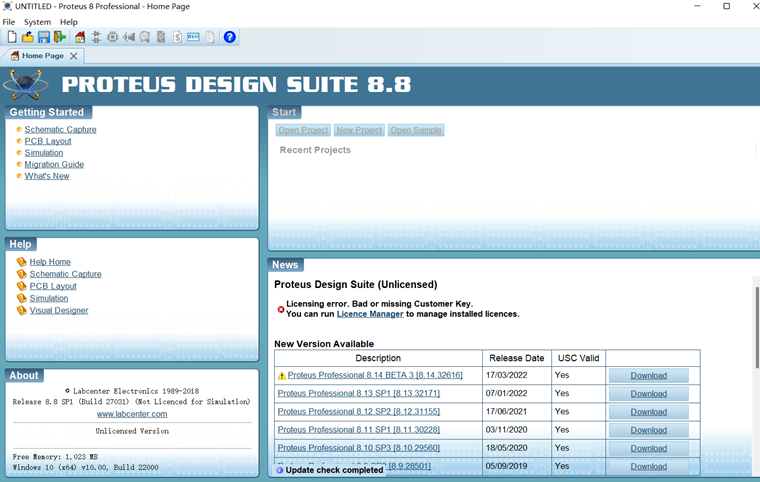Open PCB Layout link in Help panel

(53, 286)
